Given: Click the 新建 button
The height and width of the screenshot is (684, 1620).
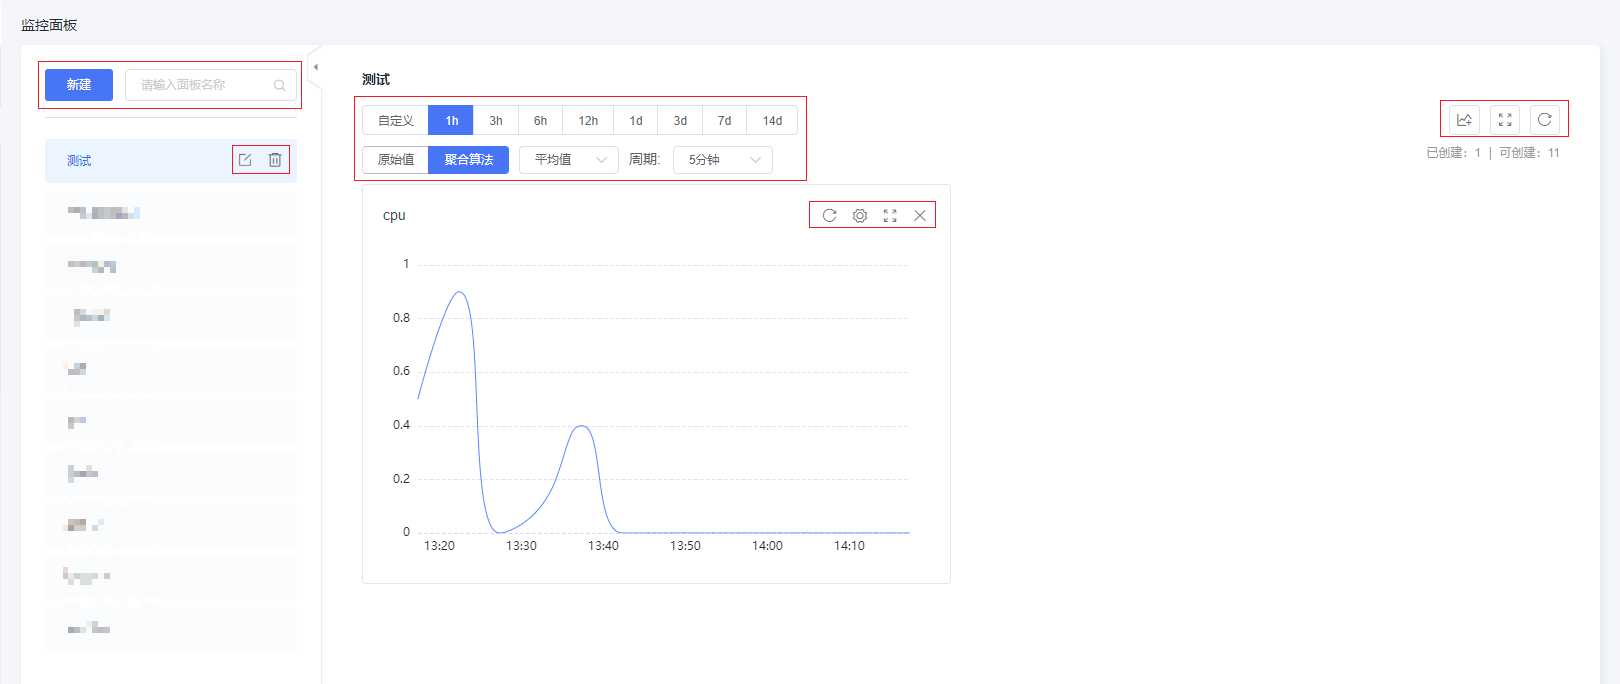Looking at the screenshot, I should [79, 85].
